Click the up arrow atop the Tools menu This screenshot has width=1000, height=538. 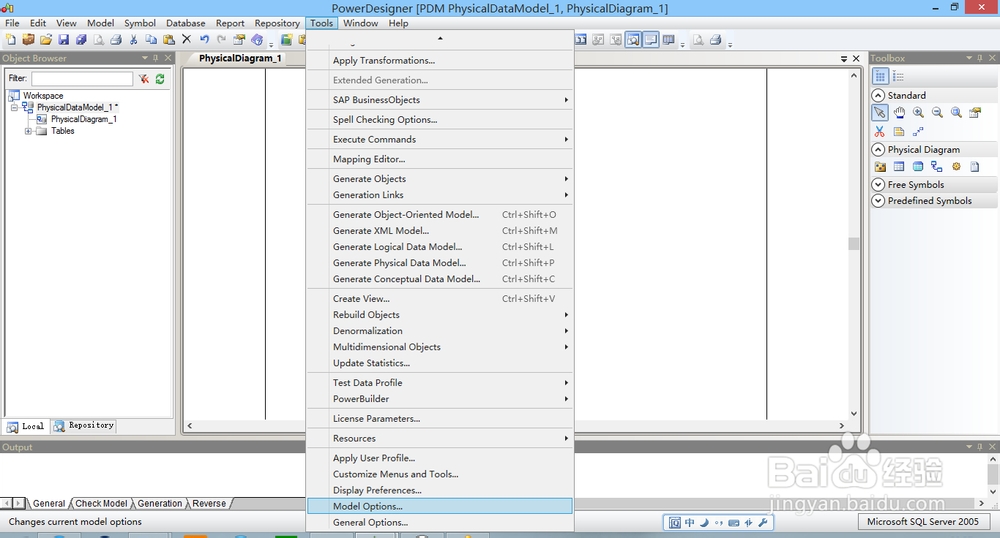pyautogui.click(x=440, y=39)
